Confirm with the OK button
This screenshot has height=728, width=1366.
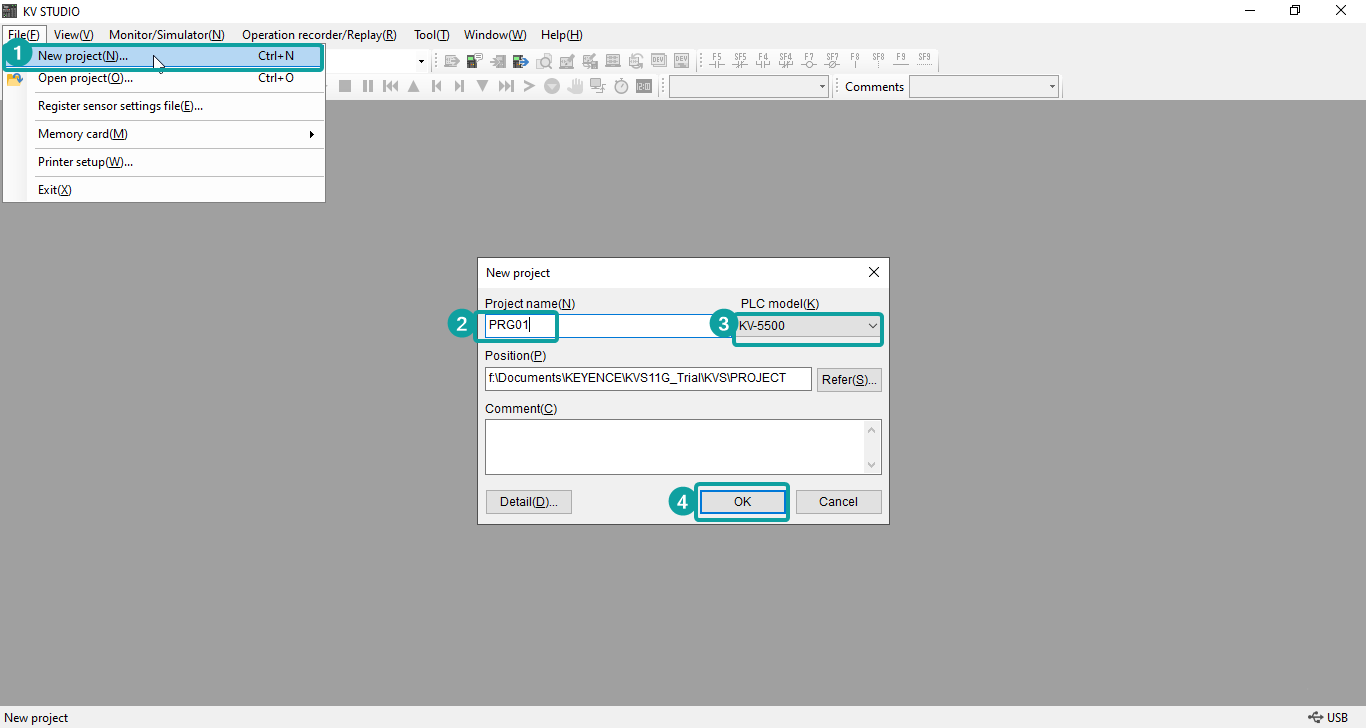point(742,502)
